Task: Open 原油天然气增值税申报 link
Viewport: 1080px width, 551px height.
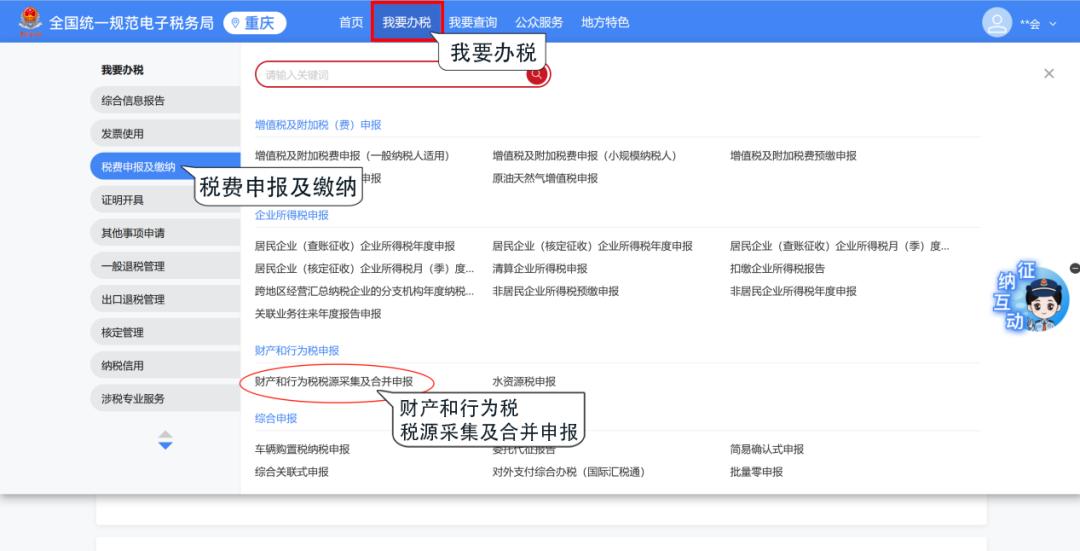Action: coord(545,178)
